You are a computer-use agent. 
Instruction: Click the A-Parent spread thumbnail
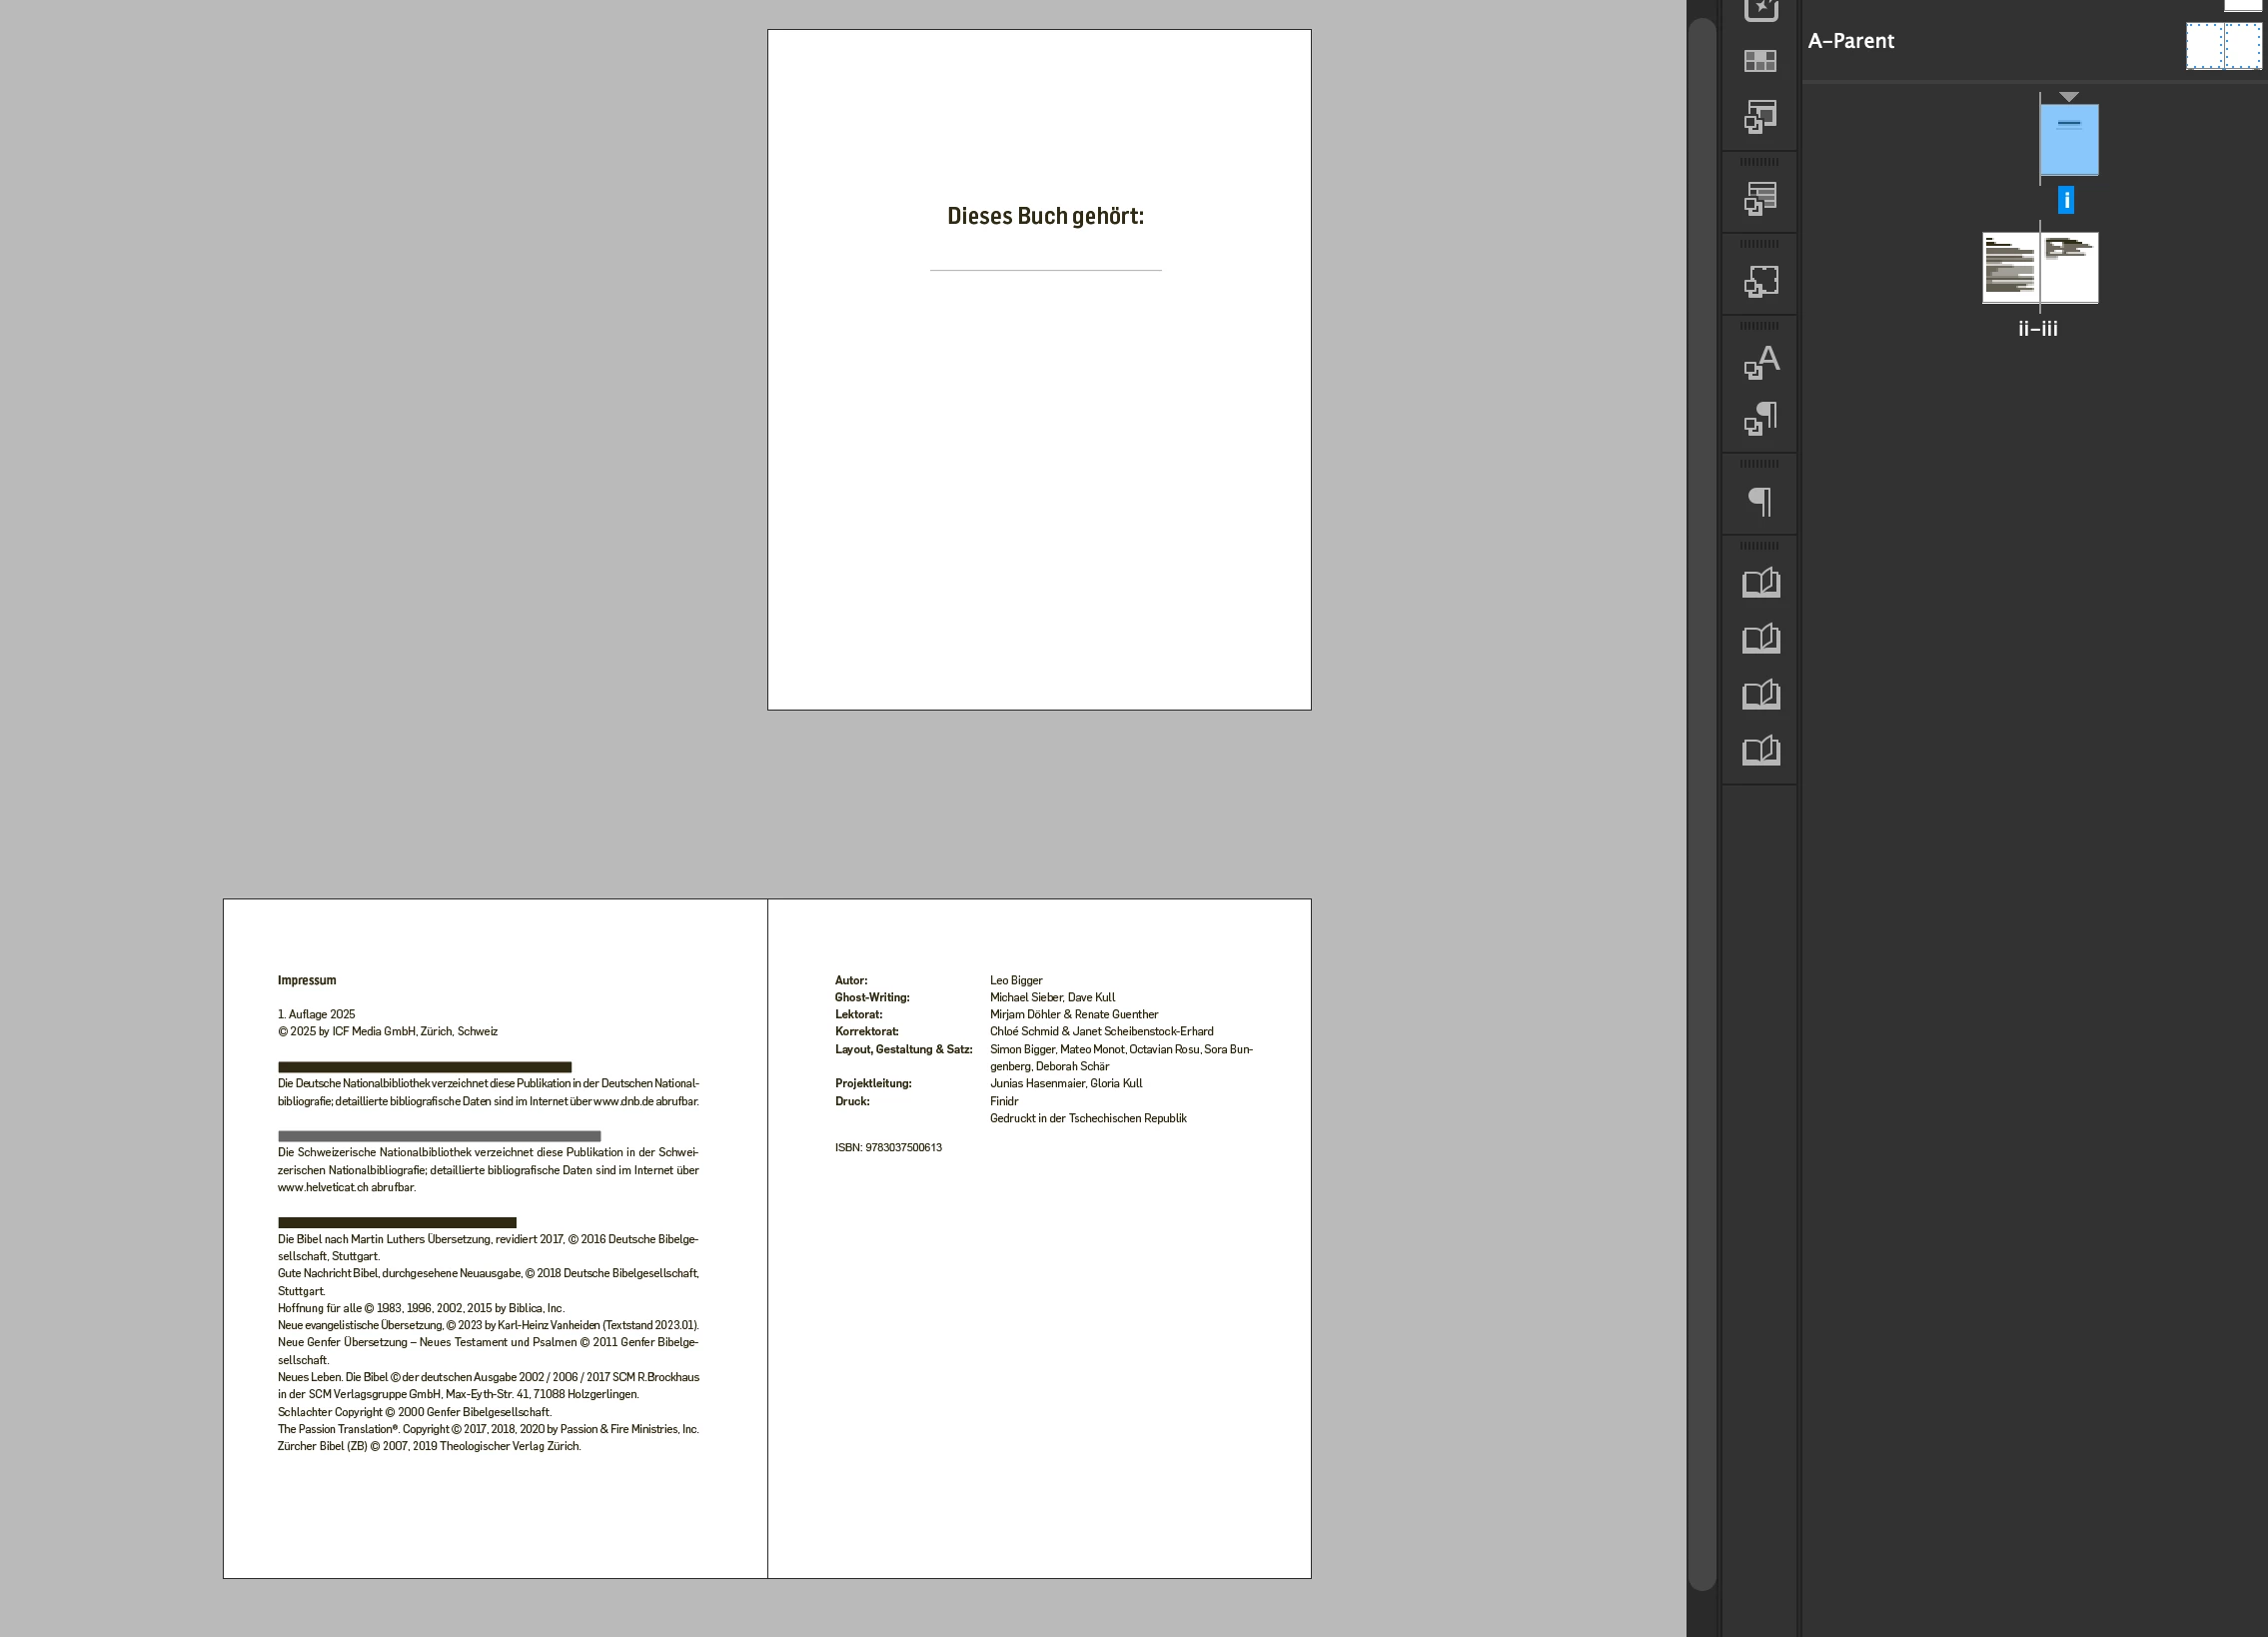2223,46
